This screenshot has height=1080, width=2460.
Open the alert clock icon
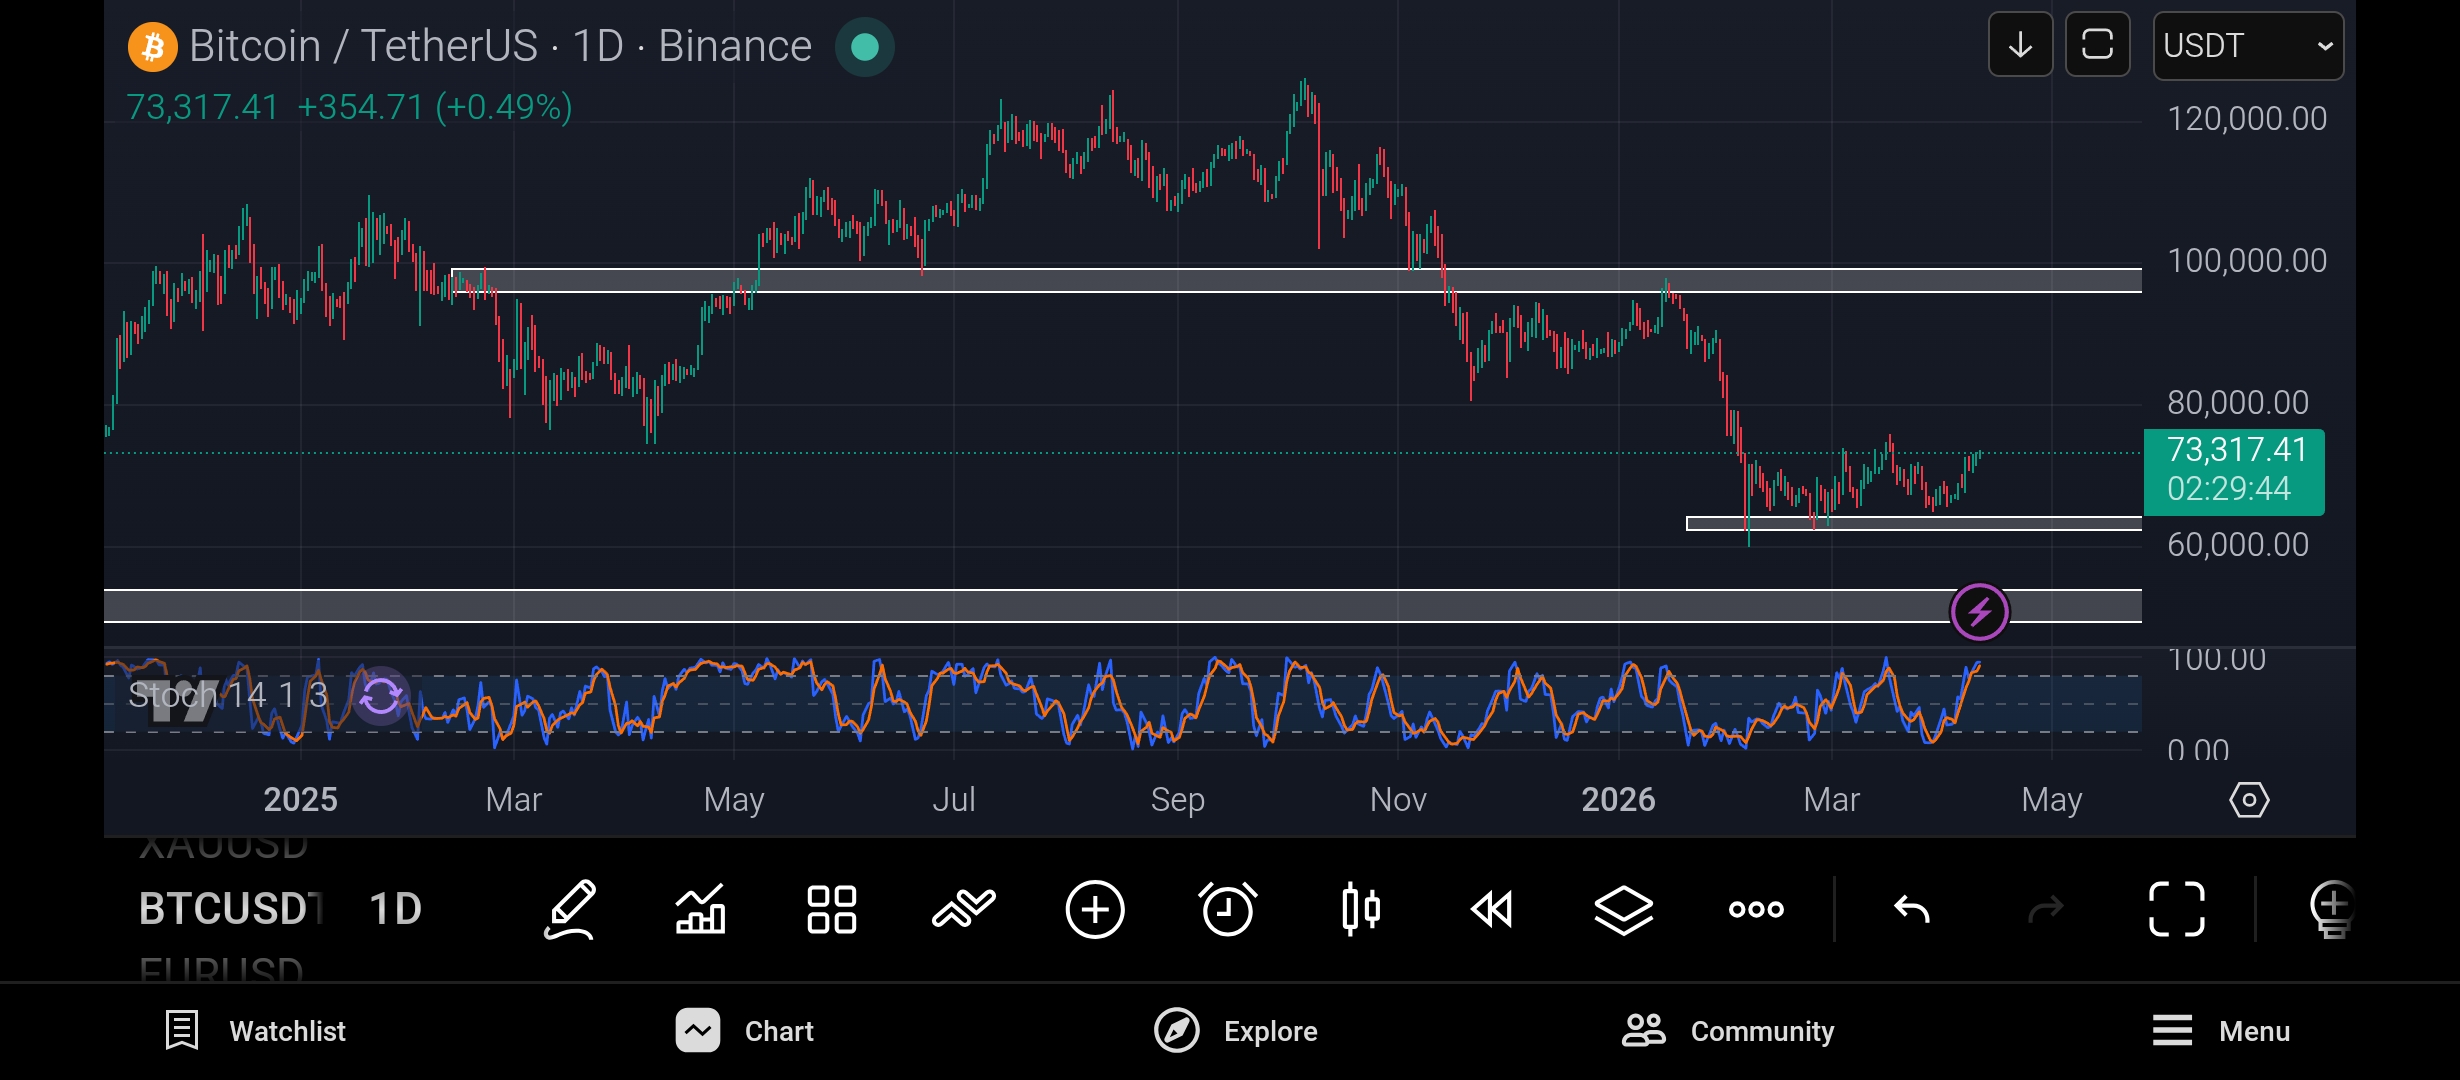coord(1227,909)
